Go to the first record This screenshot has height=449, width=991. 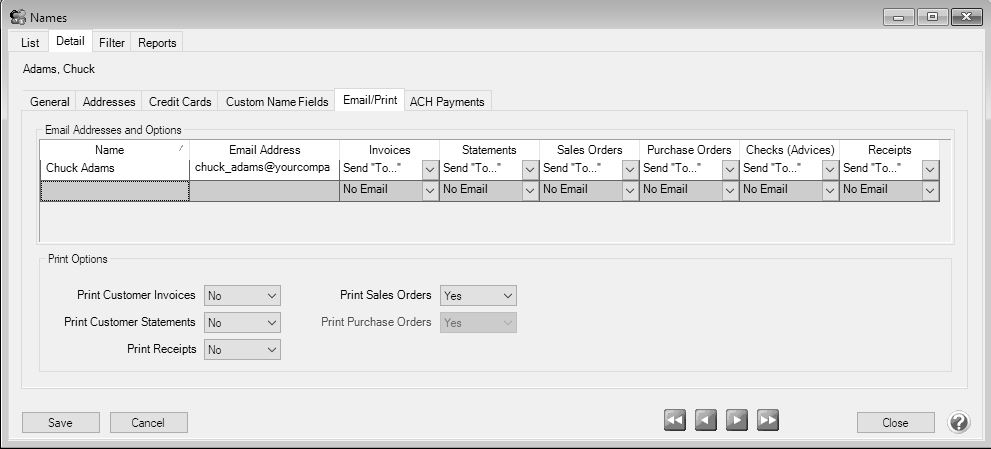click(675, 421)
